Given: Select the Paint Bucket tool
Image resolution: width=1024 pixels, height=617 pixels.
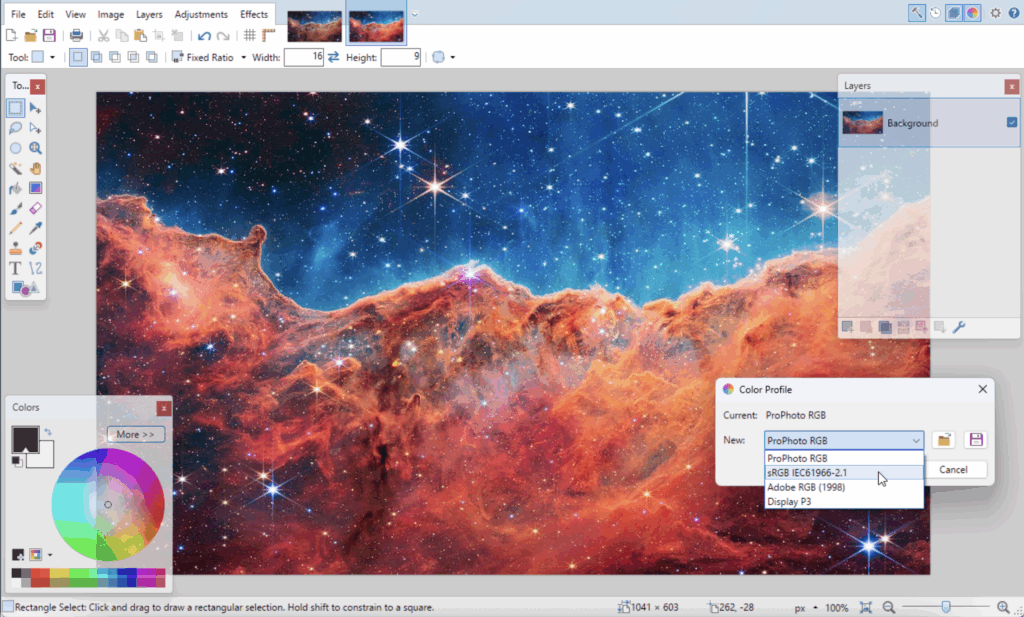Looking at the screenshot, I should [x=16, y=188].
